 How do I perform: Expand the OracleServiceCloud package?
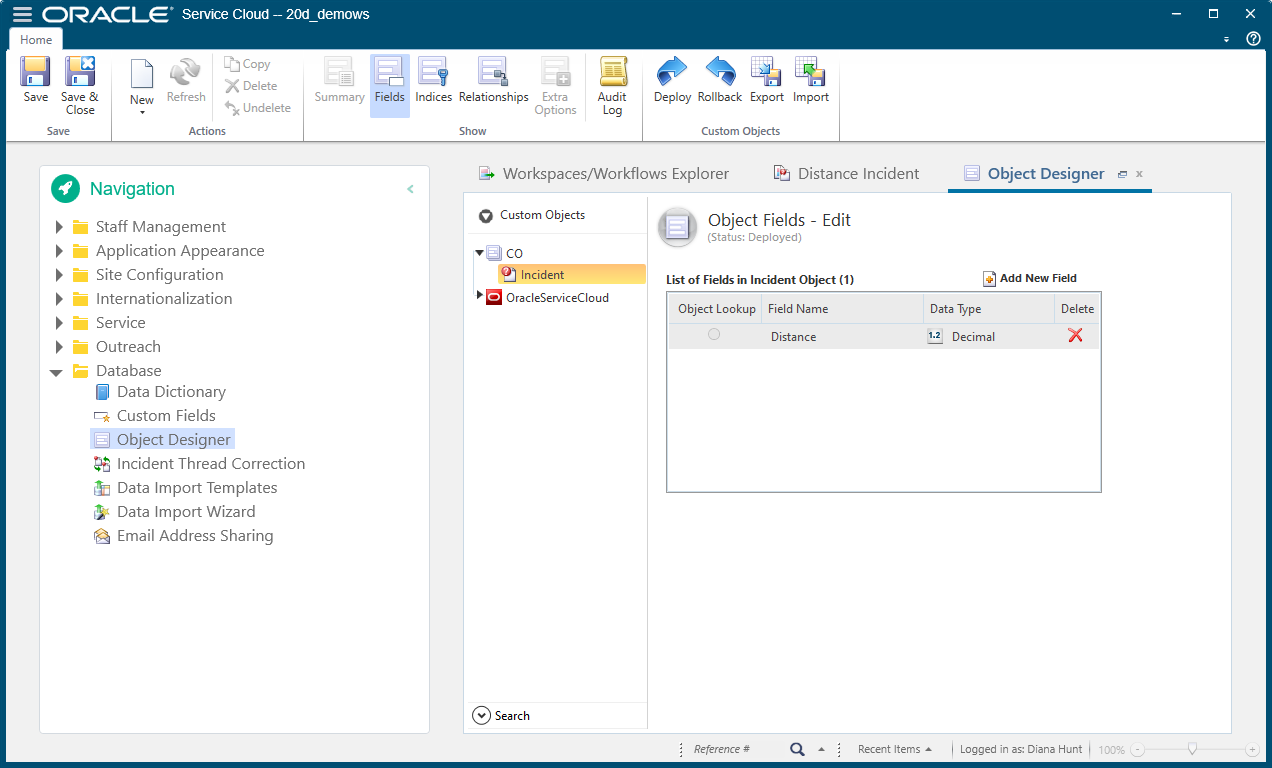click(x=479, y=297)
